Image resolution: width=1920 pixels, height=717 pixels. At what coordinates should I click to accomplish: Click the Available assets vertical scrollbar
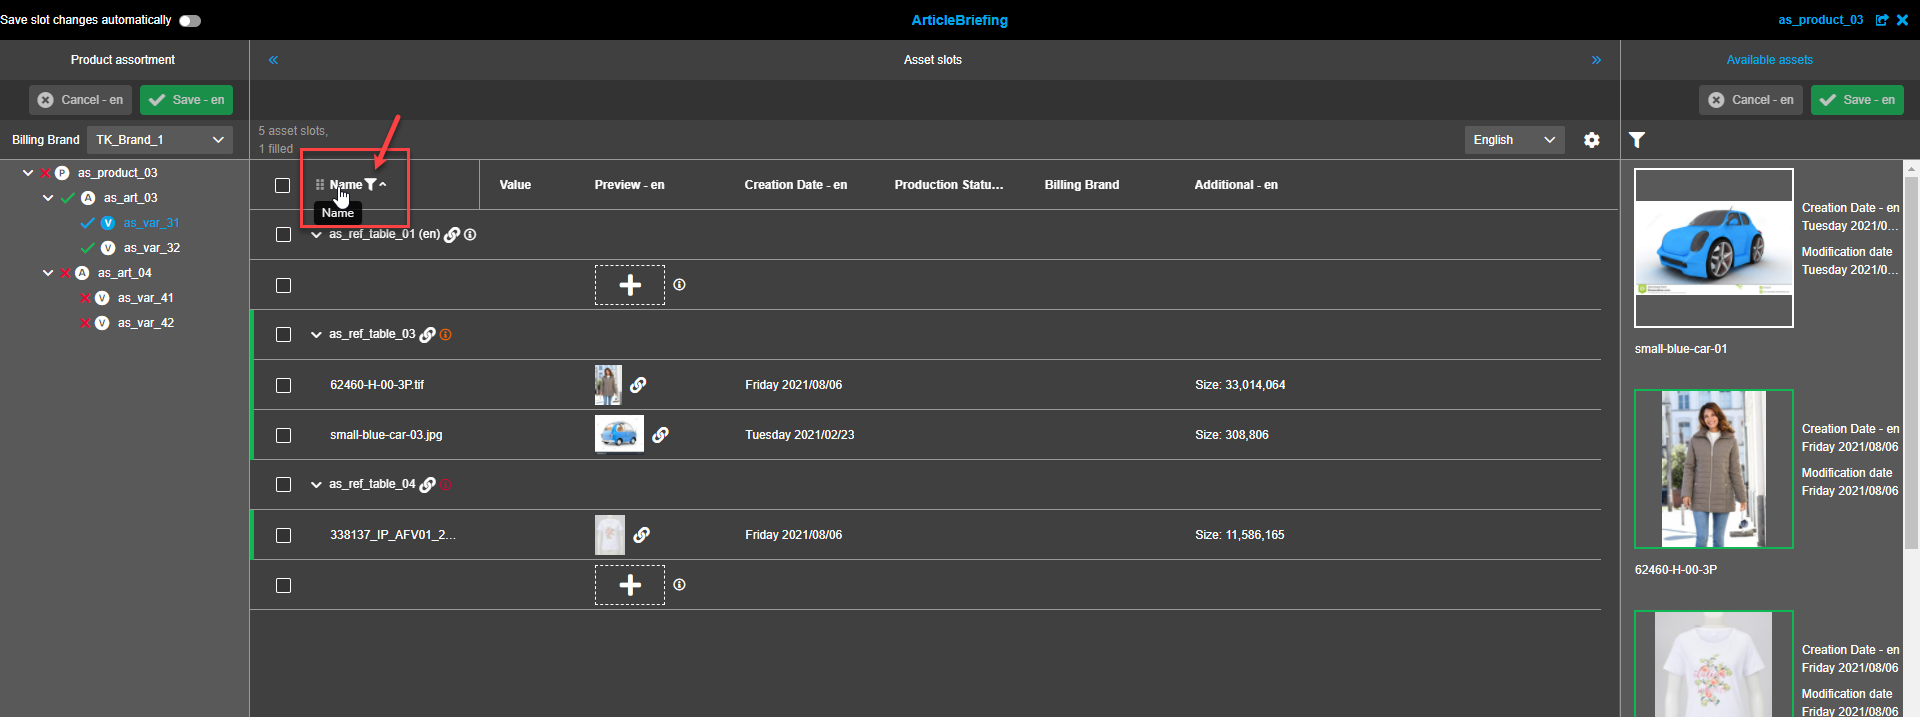pyautogui.click(x=1911, y=365)
